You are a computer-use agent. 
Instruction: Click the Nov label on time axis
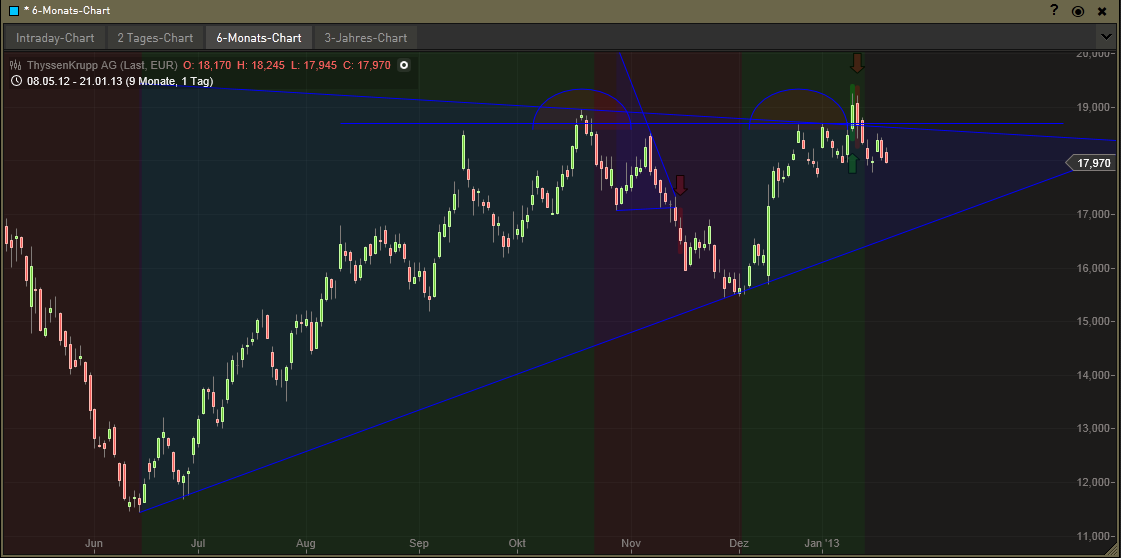(631, 544)
